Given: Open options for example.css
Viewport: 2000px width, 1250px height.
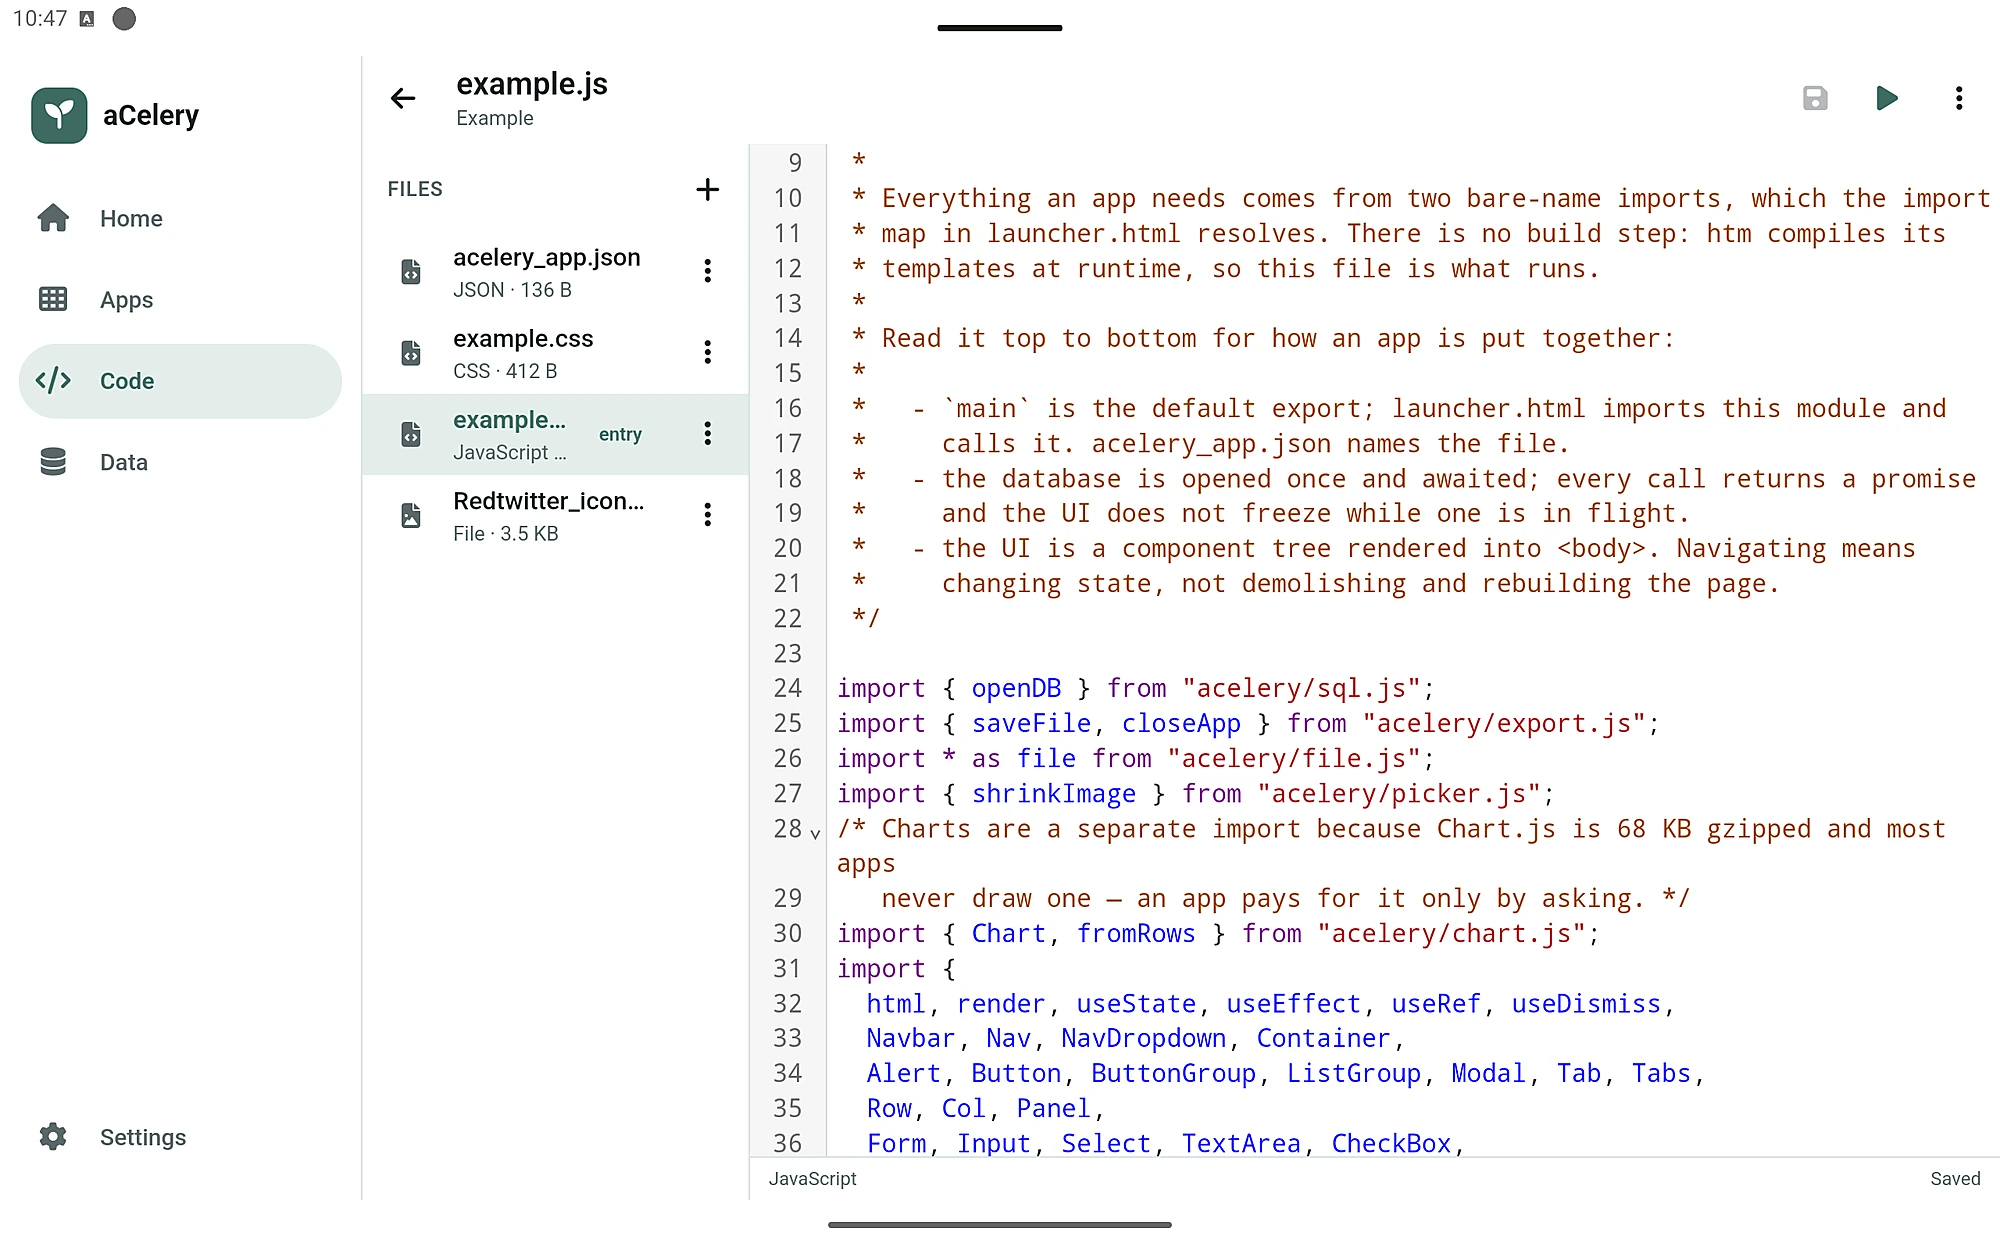Looking at the screenshot, I should [707, 352].
